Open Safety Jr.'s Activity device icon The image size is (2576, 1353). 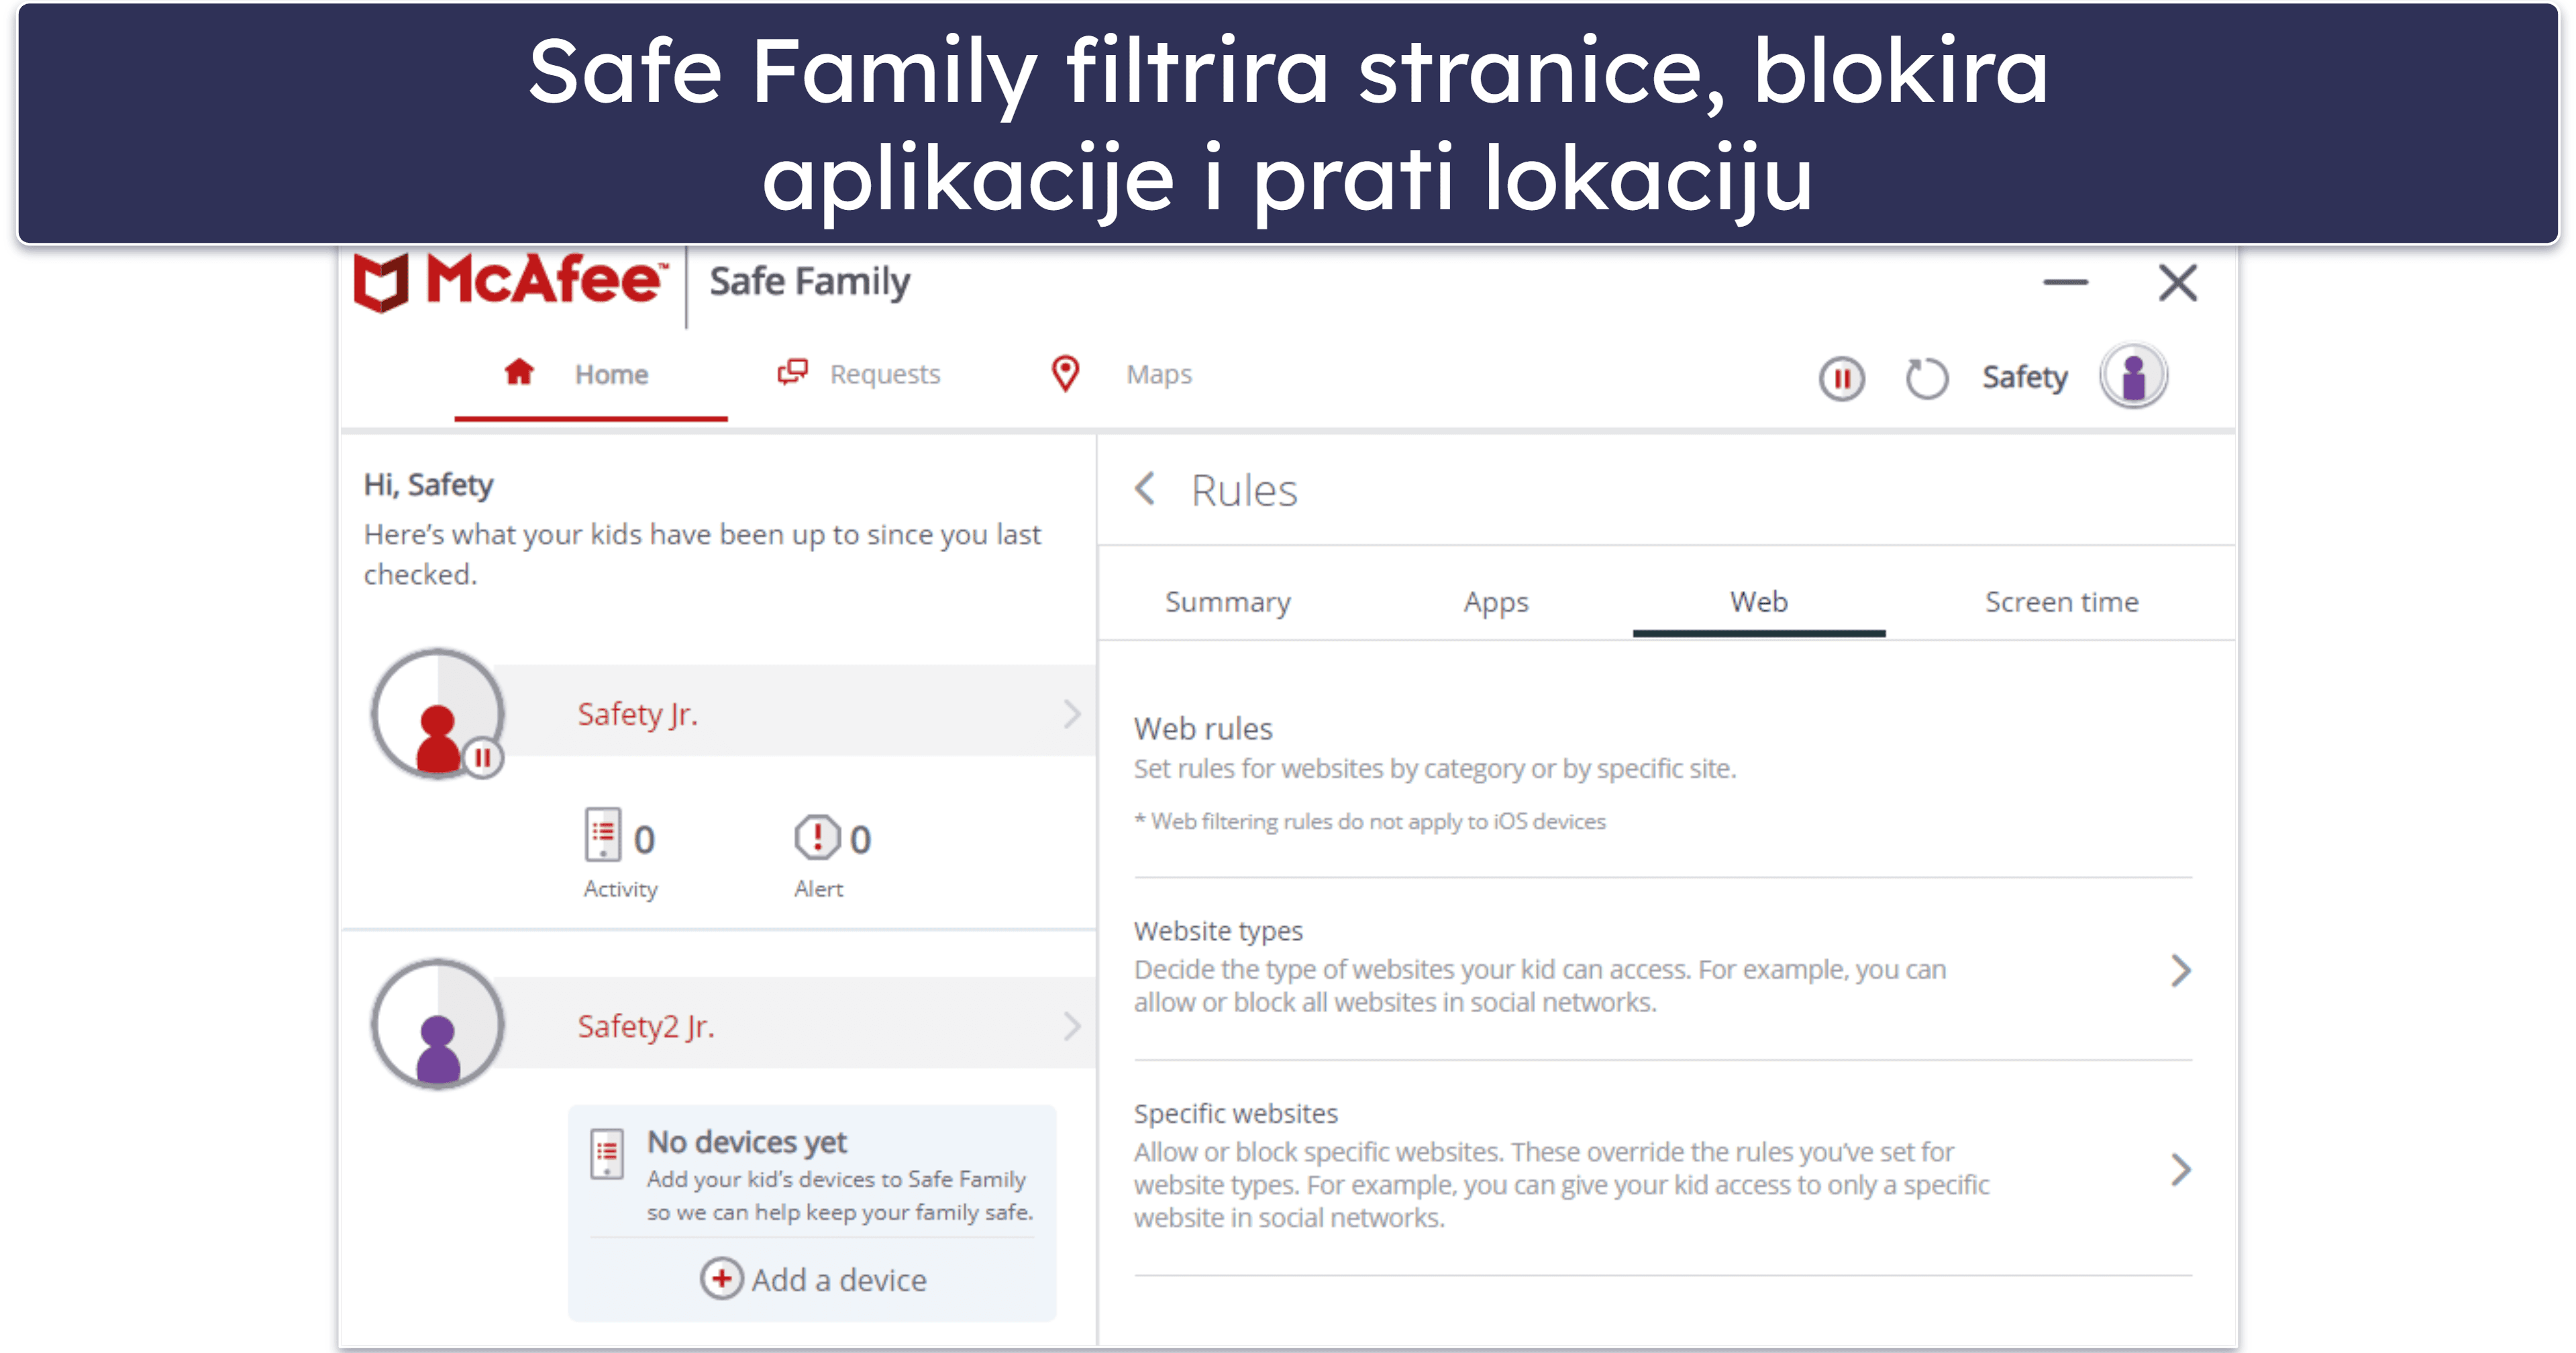pyautogui.click(x=603, y=835)
